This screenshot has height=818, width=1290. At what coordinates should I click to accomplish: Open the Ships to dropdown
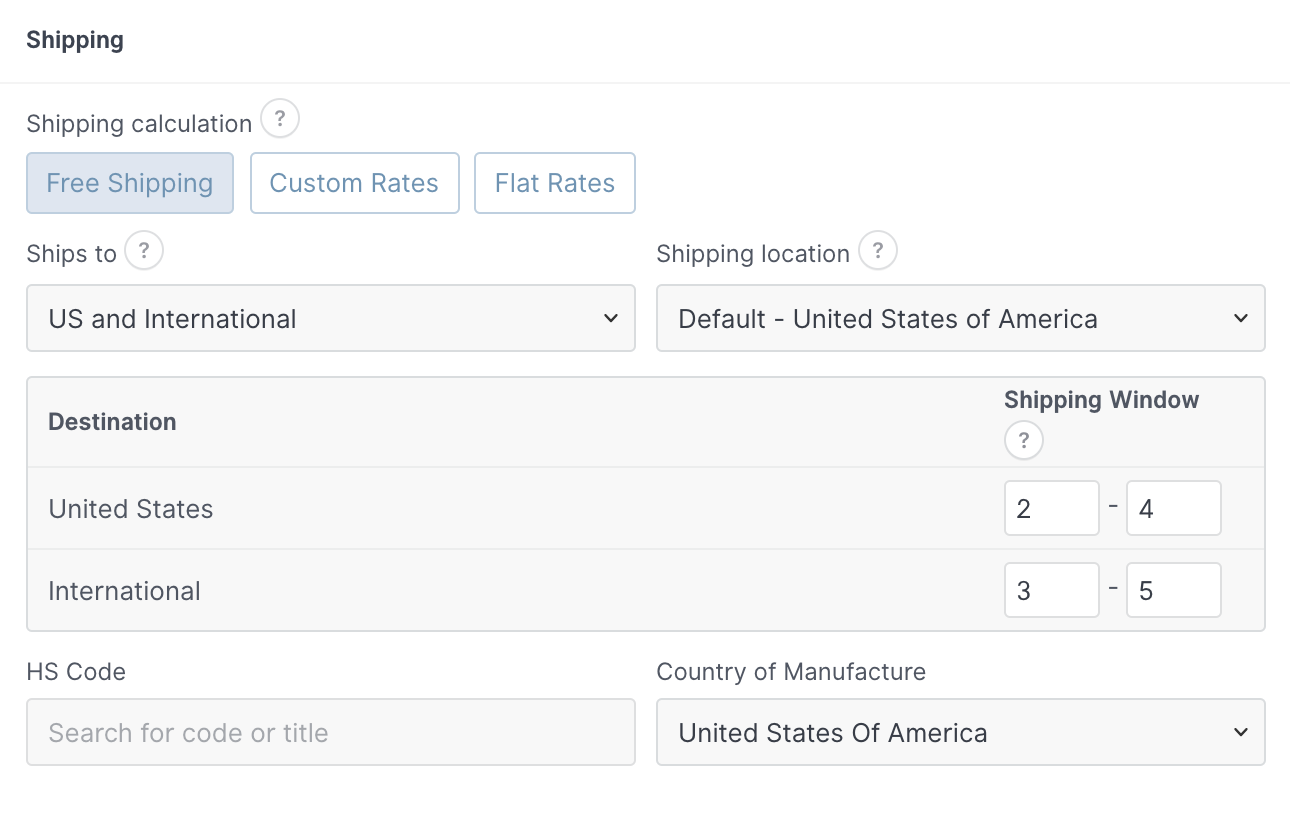pos(330,318)
